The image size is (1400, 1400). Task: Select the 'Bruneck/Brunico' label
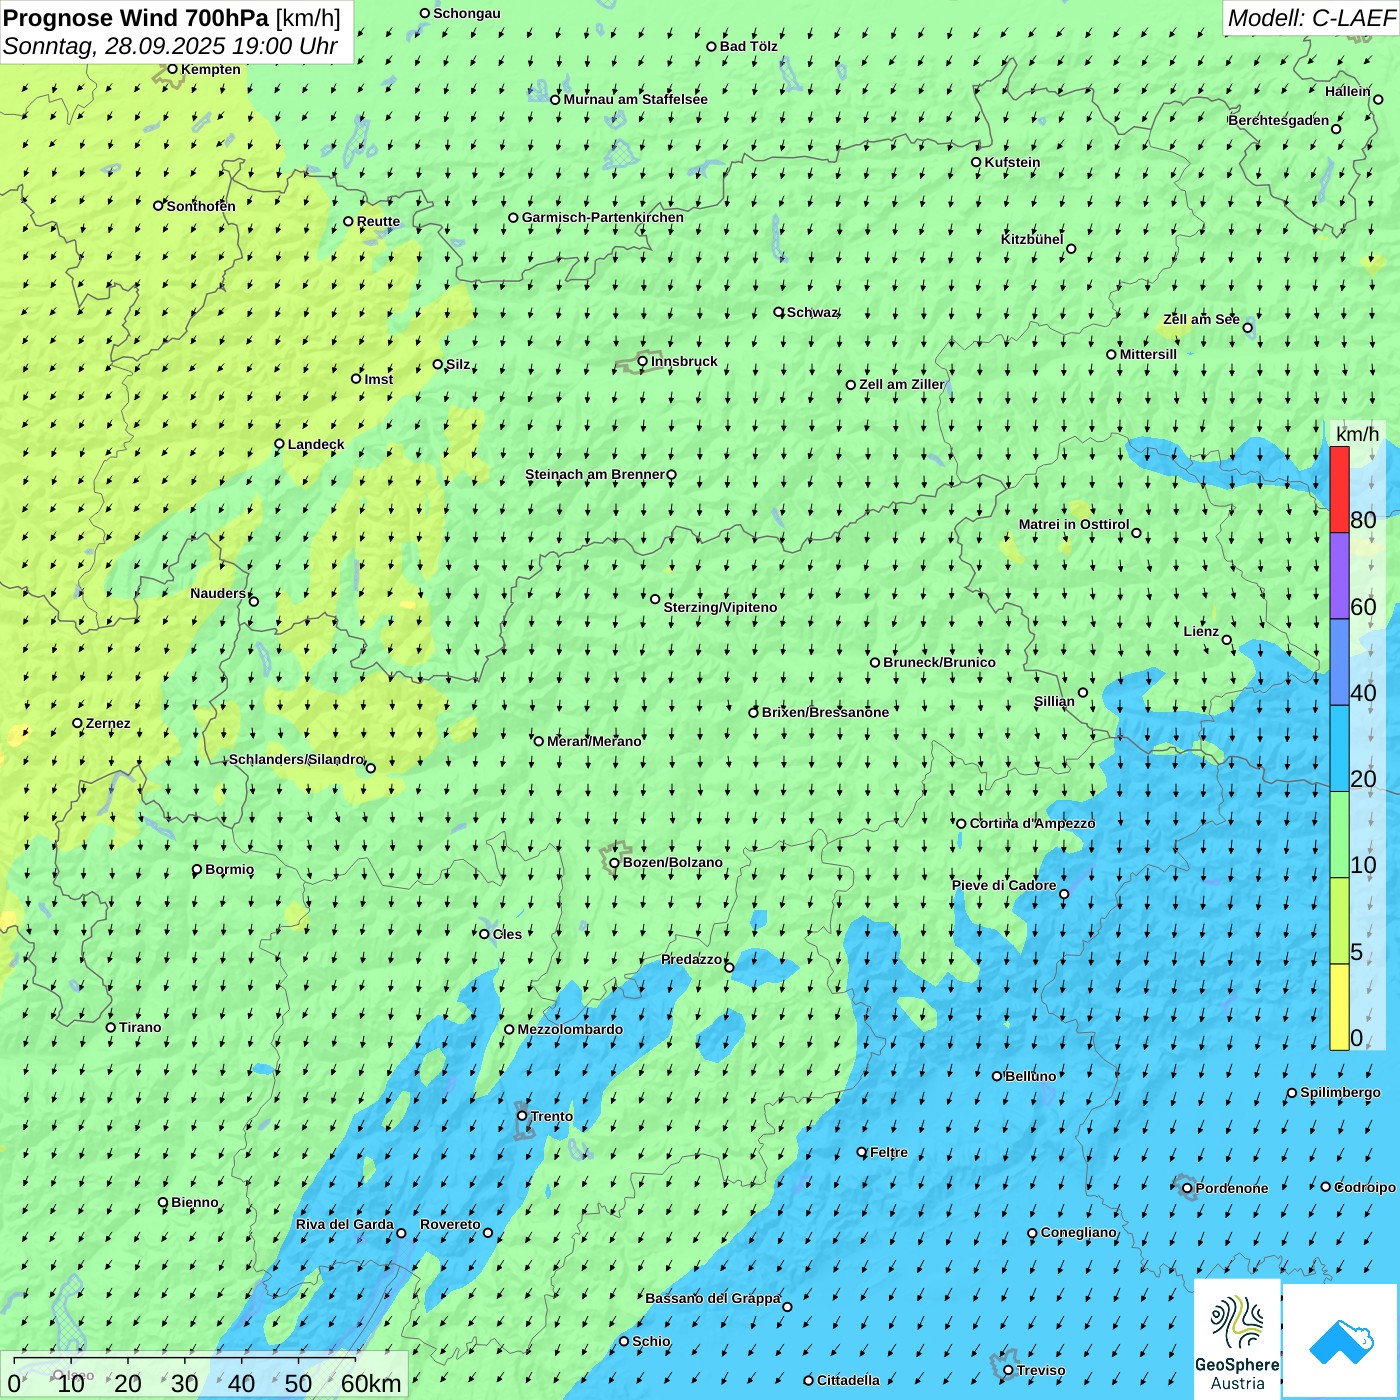coord(939,662)
